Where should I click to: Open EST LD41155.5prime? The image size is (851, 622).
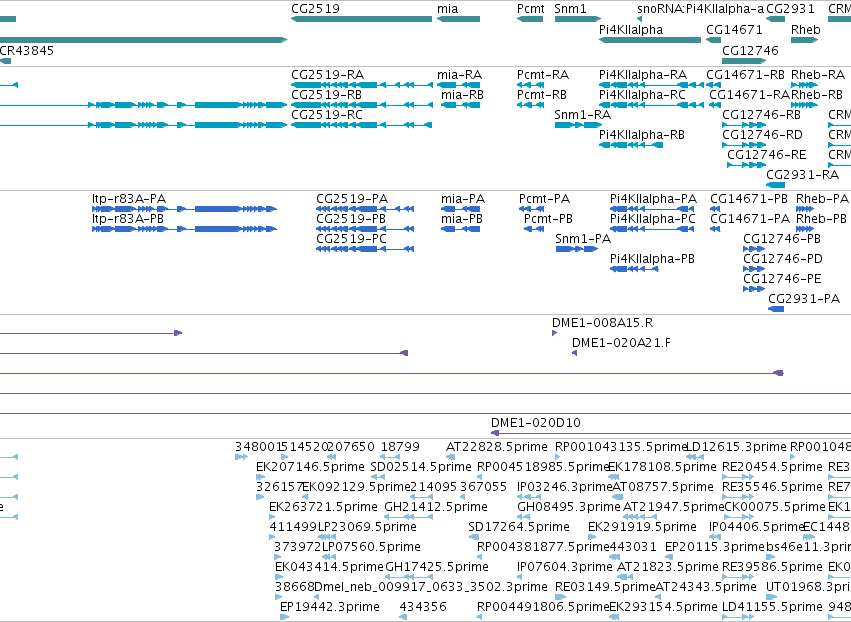(773, 607)
